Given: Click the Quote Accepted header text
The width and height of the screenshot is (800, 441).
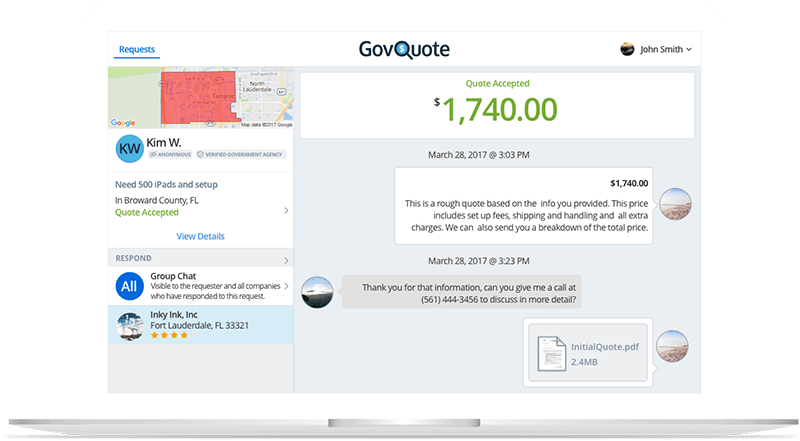Looking at the screenshot, I should coord(497,83).
